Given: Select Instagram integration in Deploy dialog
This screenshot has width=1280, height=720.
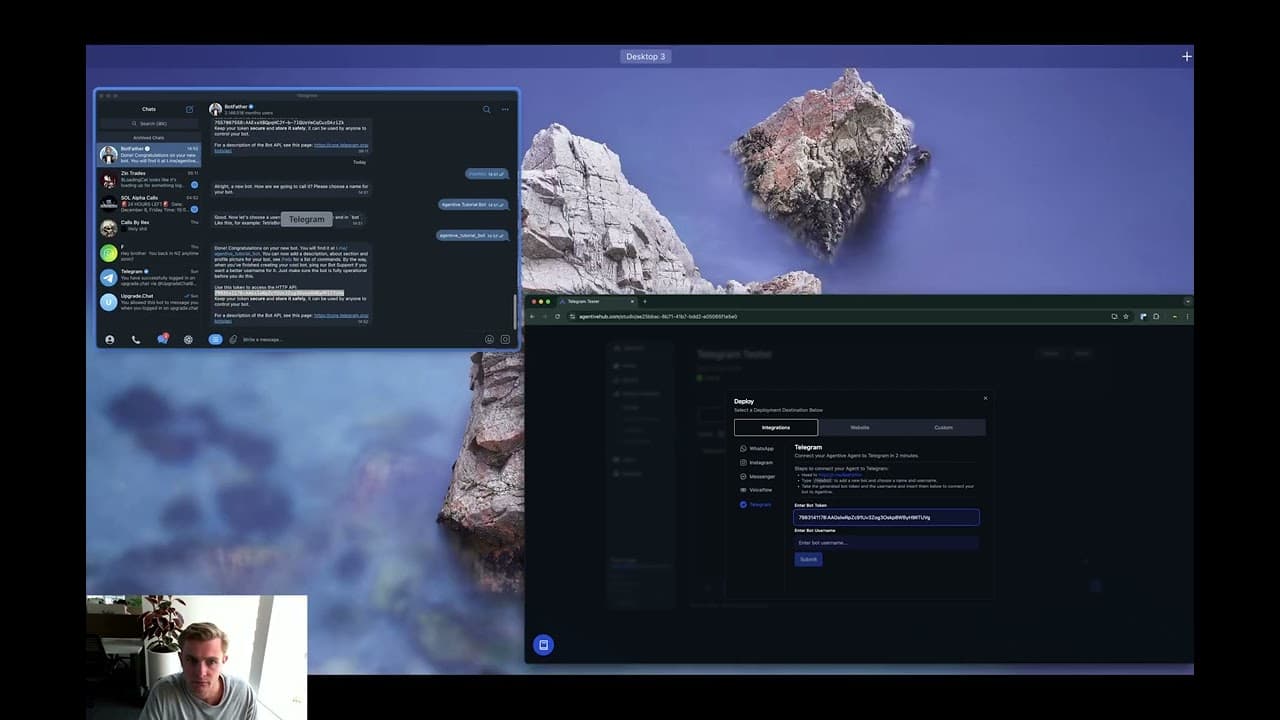Looking at the screenshot, I should 757,463.
